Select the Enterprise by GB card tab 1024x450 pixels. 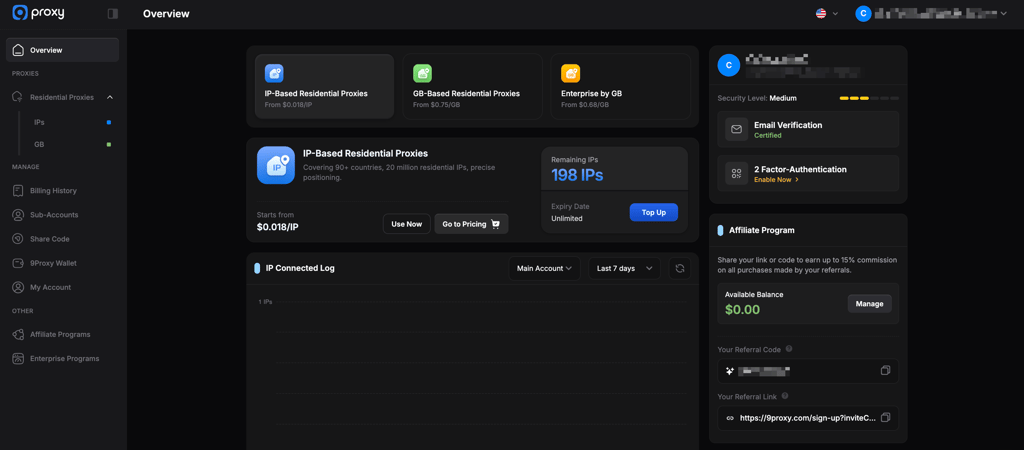point(620,86)
